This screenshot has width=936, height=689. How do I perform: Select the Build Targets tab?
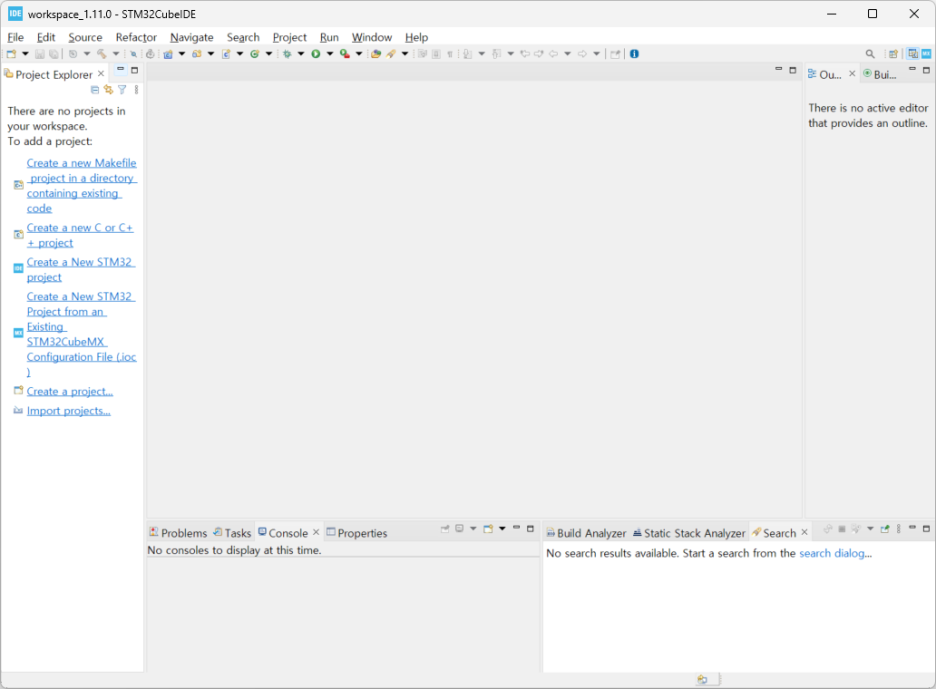(x=880, y=74)
